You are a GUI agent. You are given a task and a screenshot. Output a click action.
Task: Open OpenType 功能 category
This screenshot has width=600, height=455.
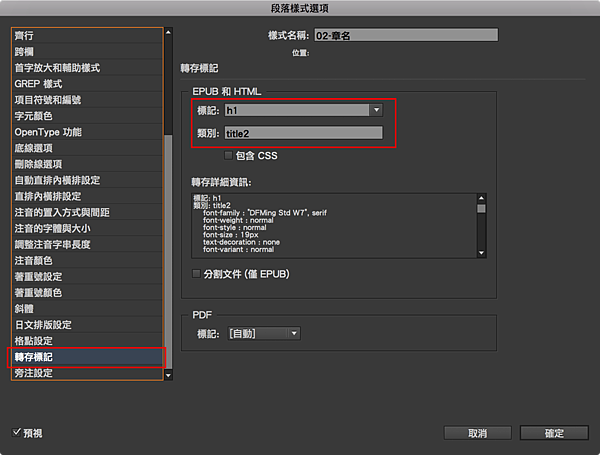(x=87, y=132)
